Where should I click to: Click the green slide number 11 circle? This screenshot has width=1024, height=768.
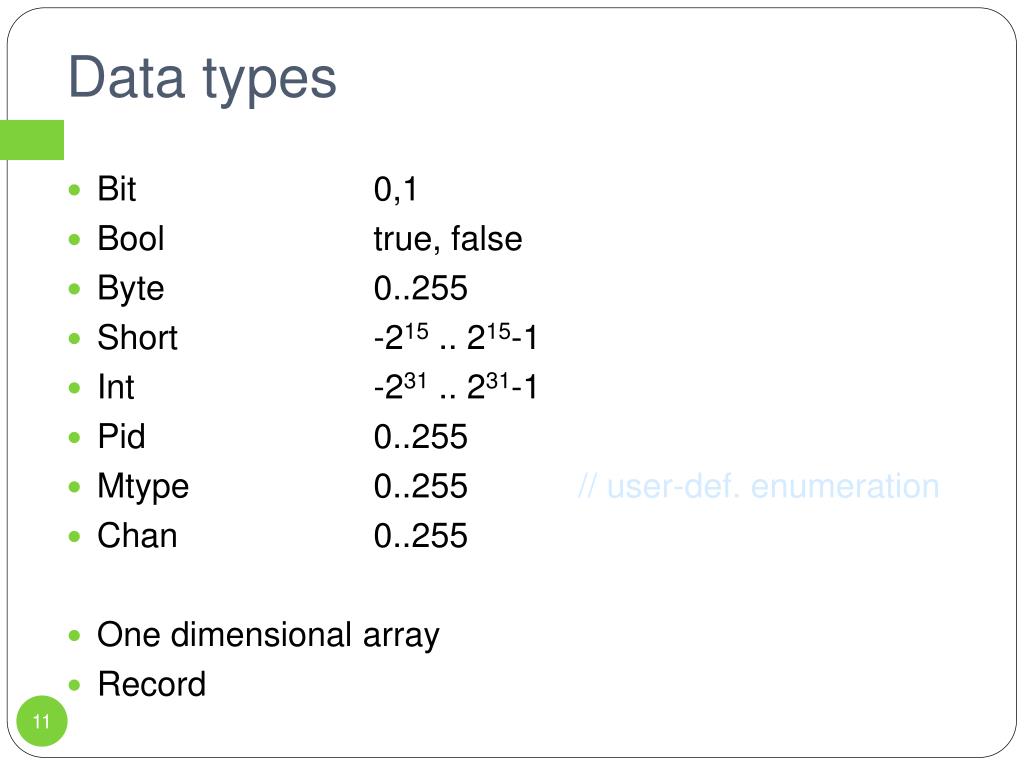pyautogui.click(x=42, y=721)
